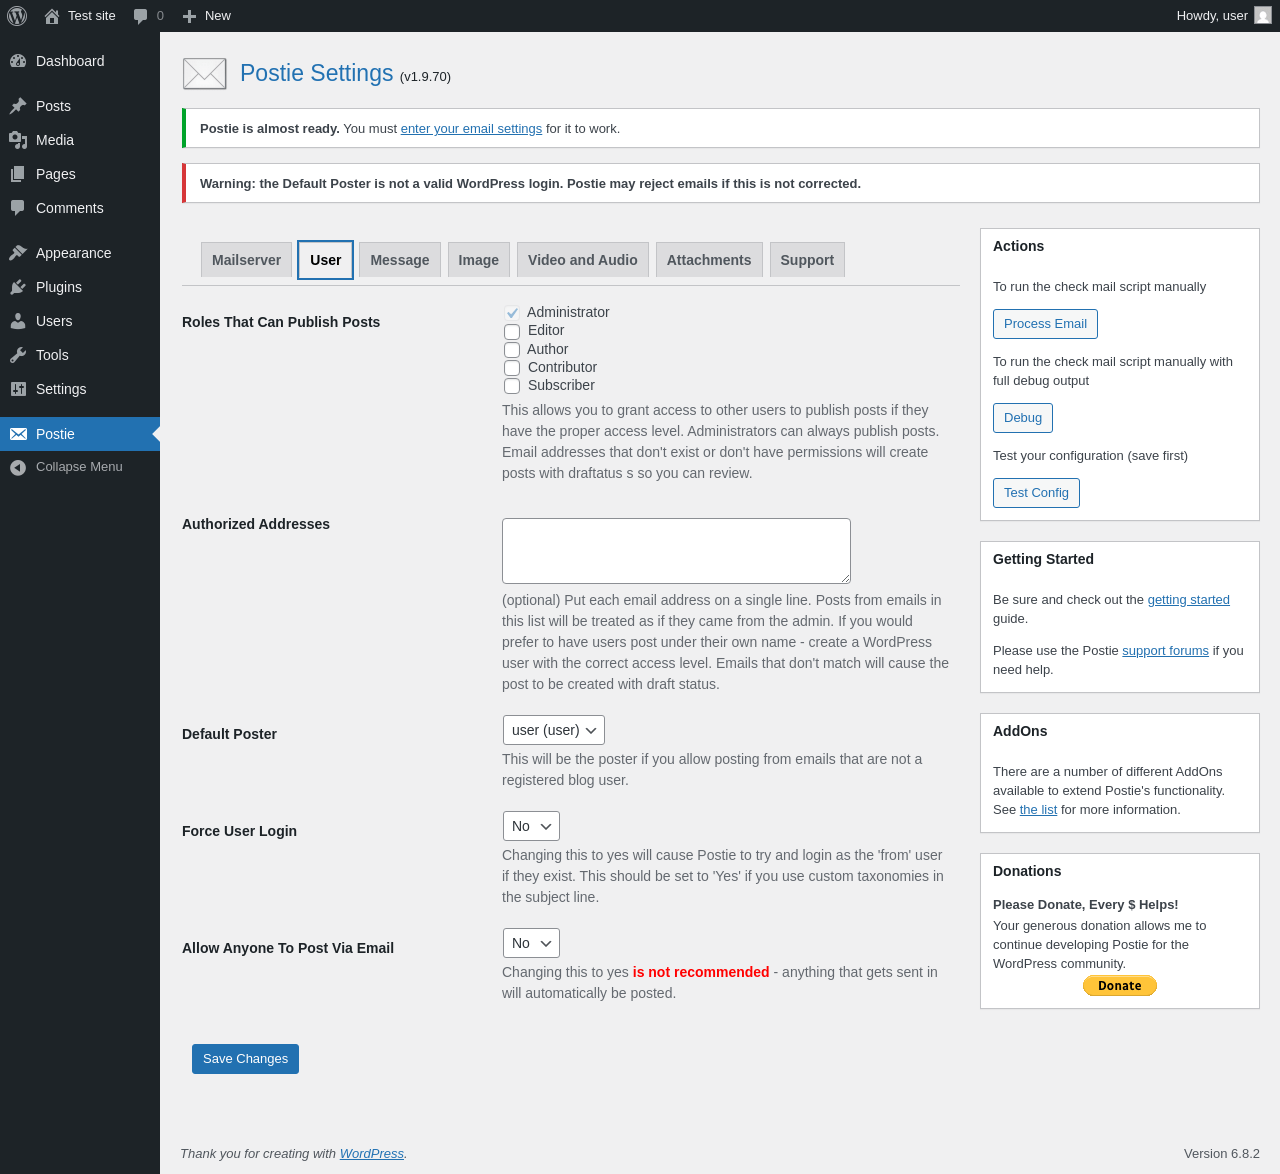Click the Debug button
The height and width of the screenshot is (1174, 1280).
(x=1023, y=418)
